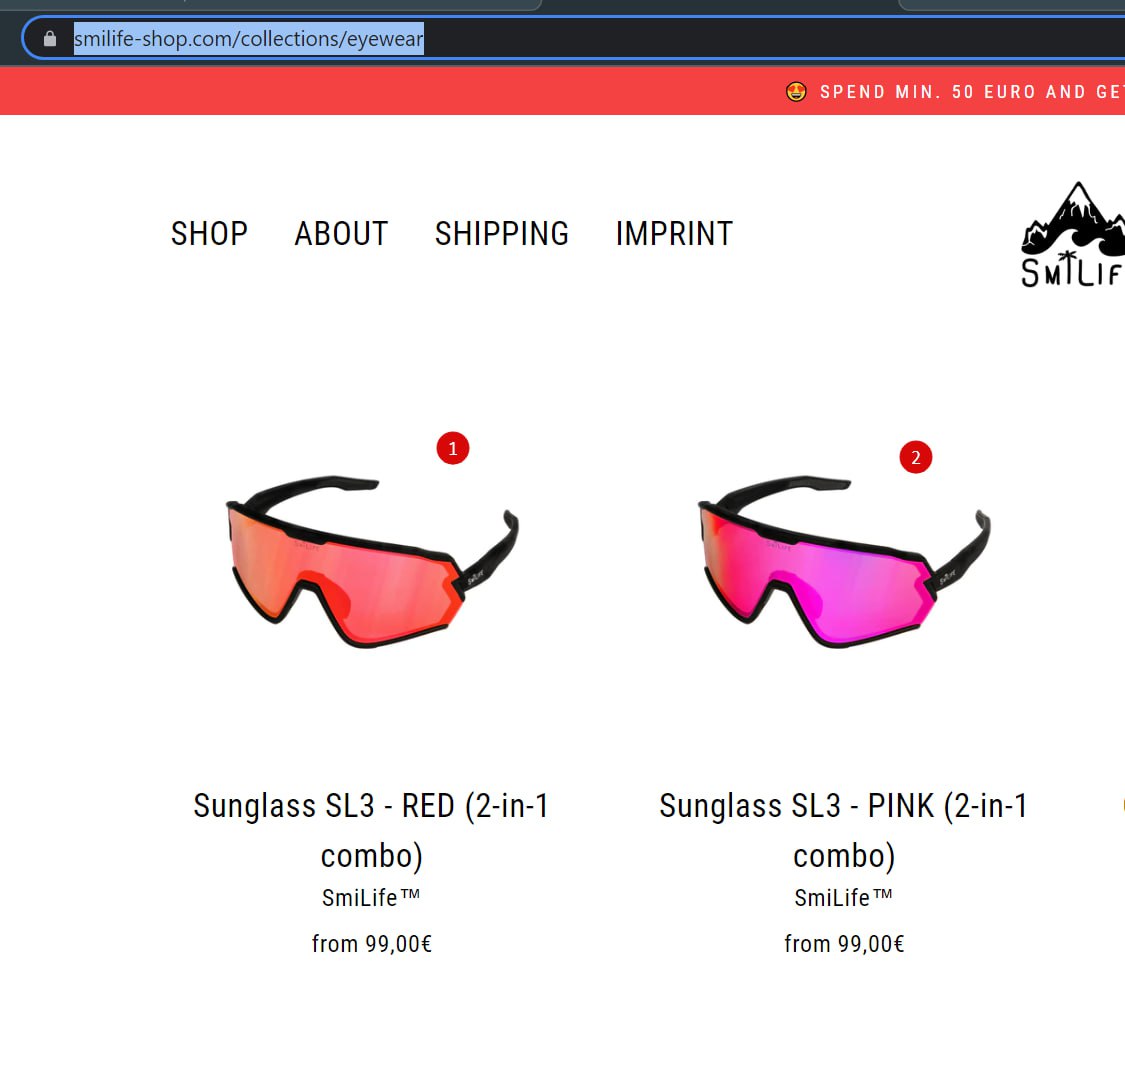Open the IMPRINT page
The height and width of the screenshot is (1067, 1125).
[674, 234]
